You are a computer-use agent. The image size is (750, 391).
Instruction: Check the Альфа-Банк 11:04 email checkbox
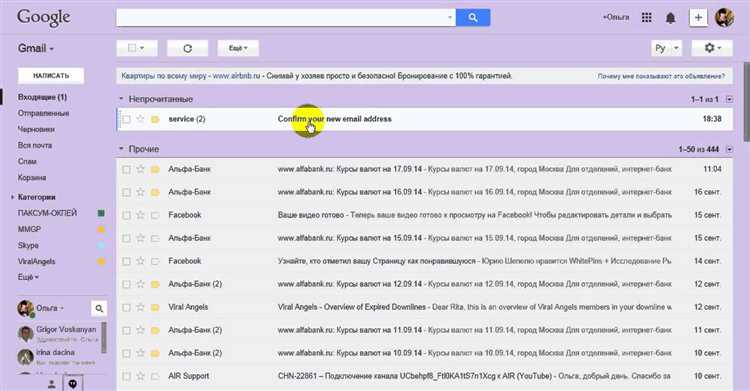(x=126, y=169)
